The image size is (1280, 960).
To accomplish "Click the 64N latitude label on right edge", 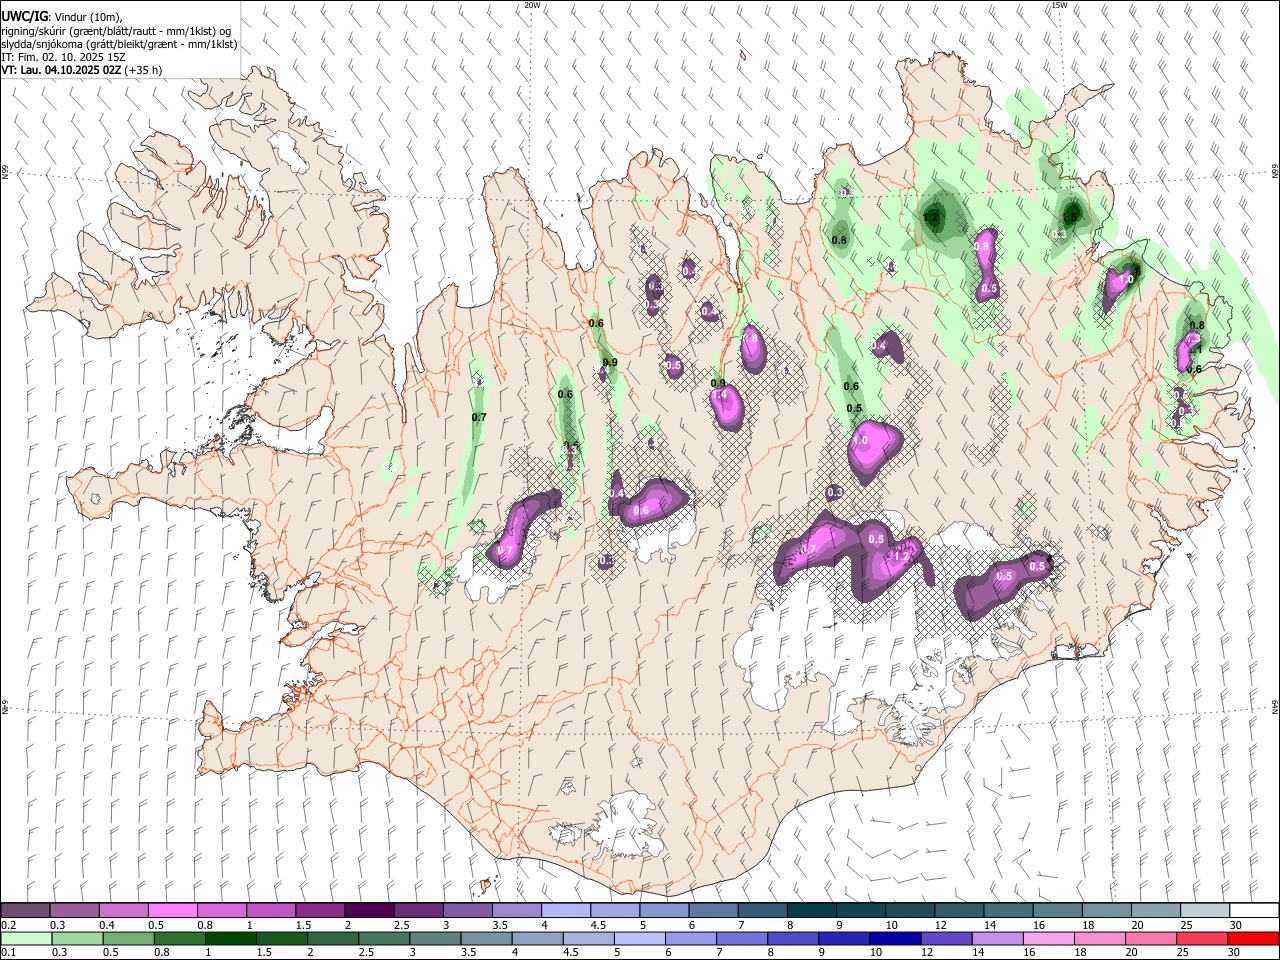I will click(x=1275, y=706).
